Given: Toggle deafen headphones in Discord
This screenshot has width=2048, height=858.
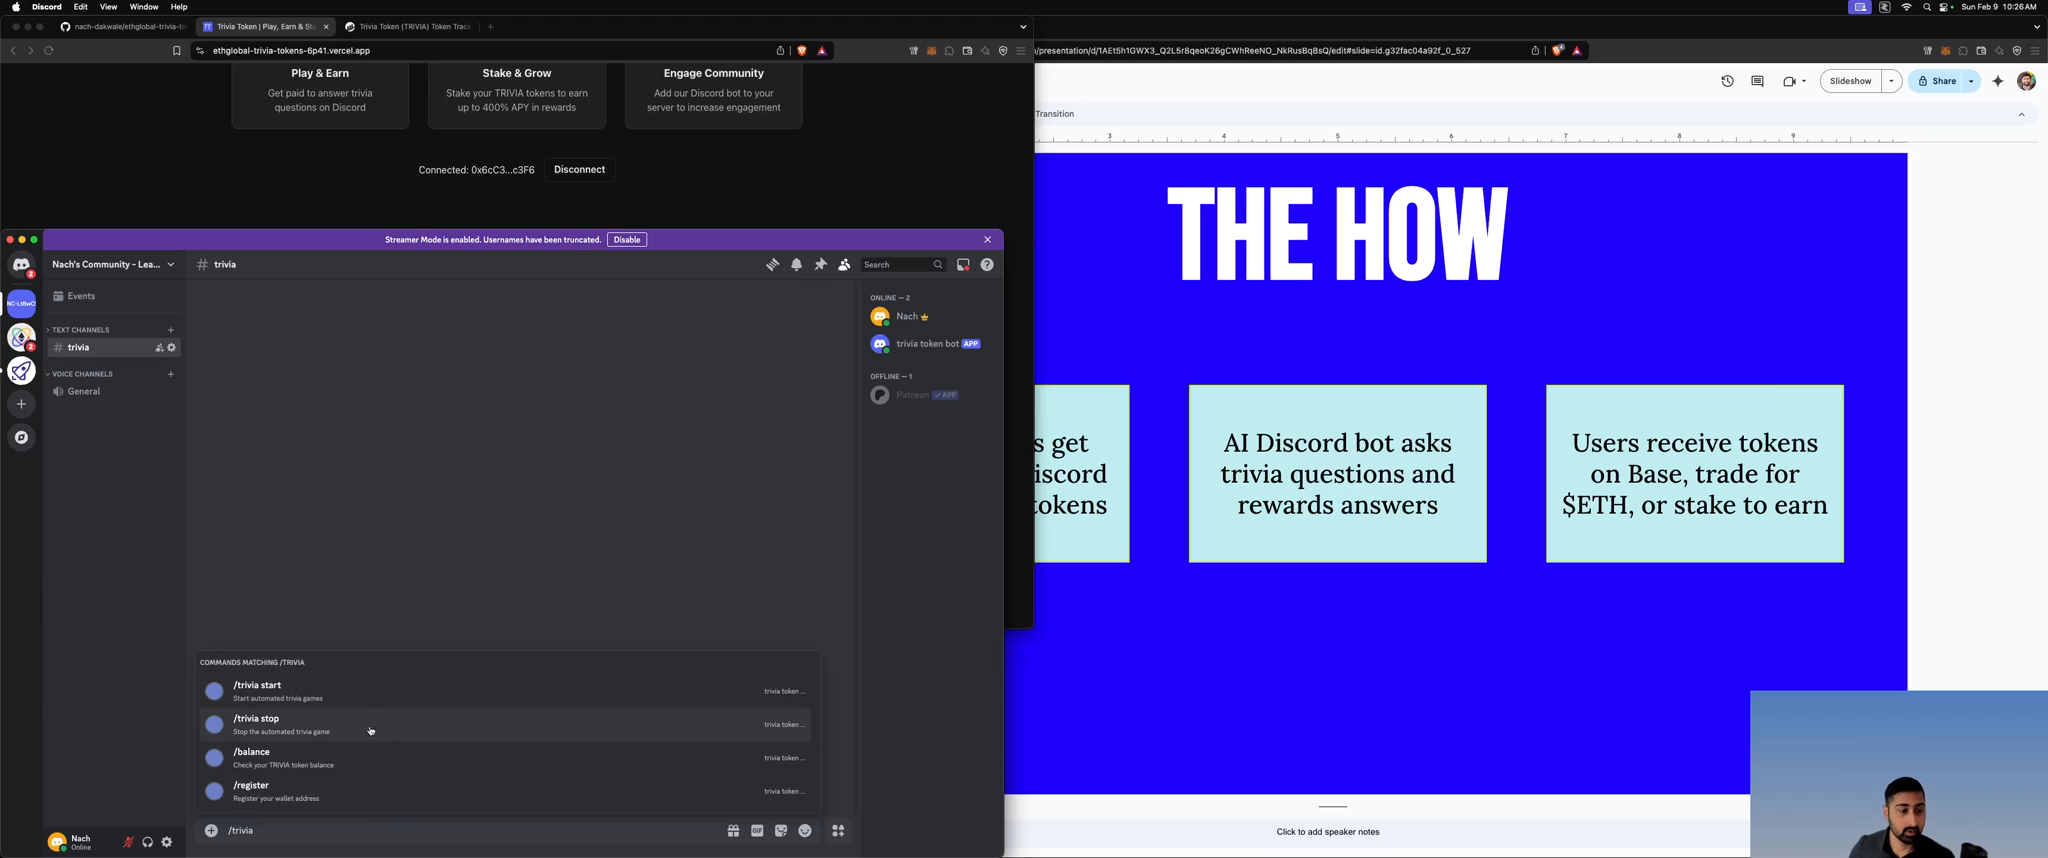Looking at the screenshot, I should click(x=148, y=842).
